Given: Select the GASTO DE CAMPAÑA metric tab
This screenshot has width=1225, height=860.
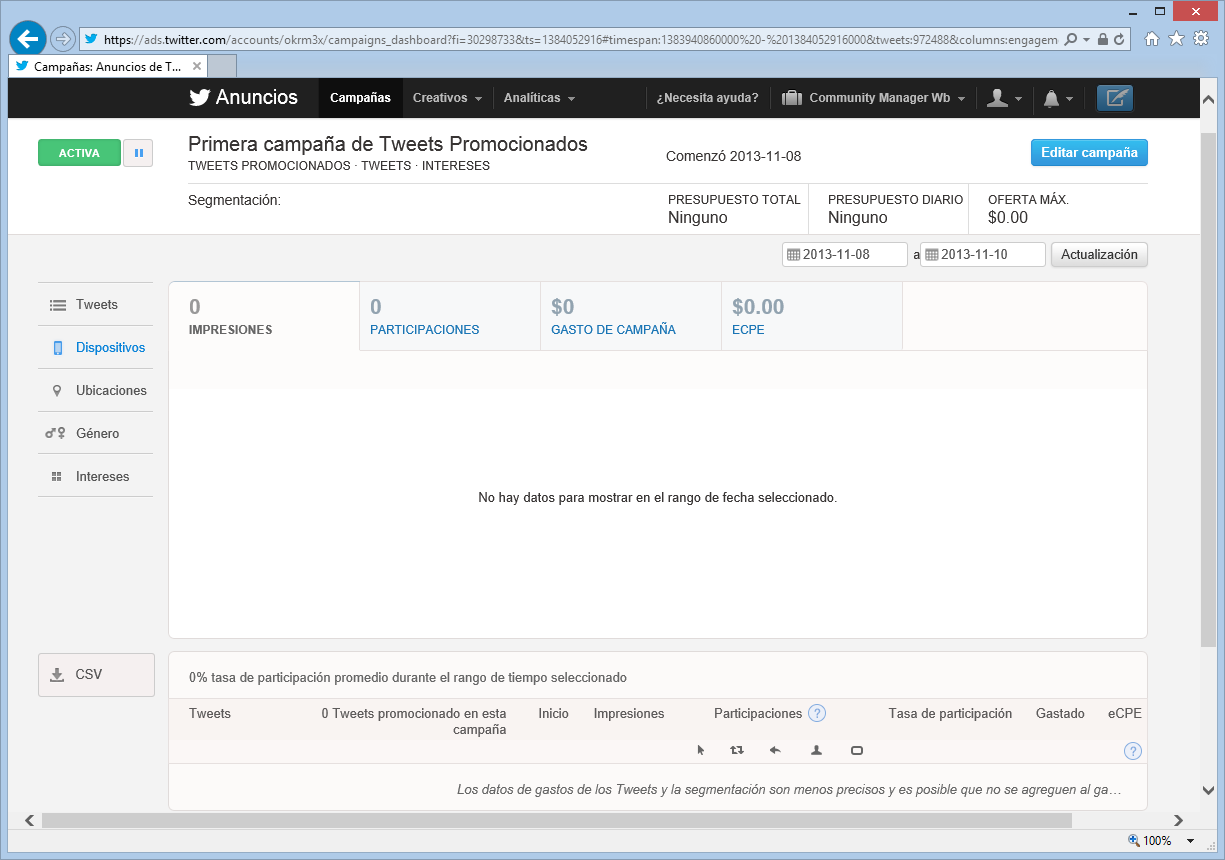Looking at the screenshot, I should tap(631, 316).
